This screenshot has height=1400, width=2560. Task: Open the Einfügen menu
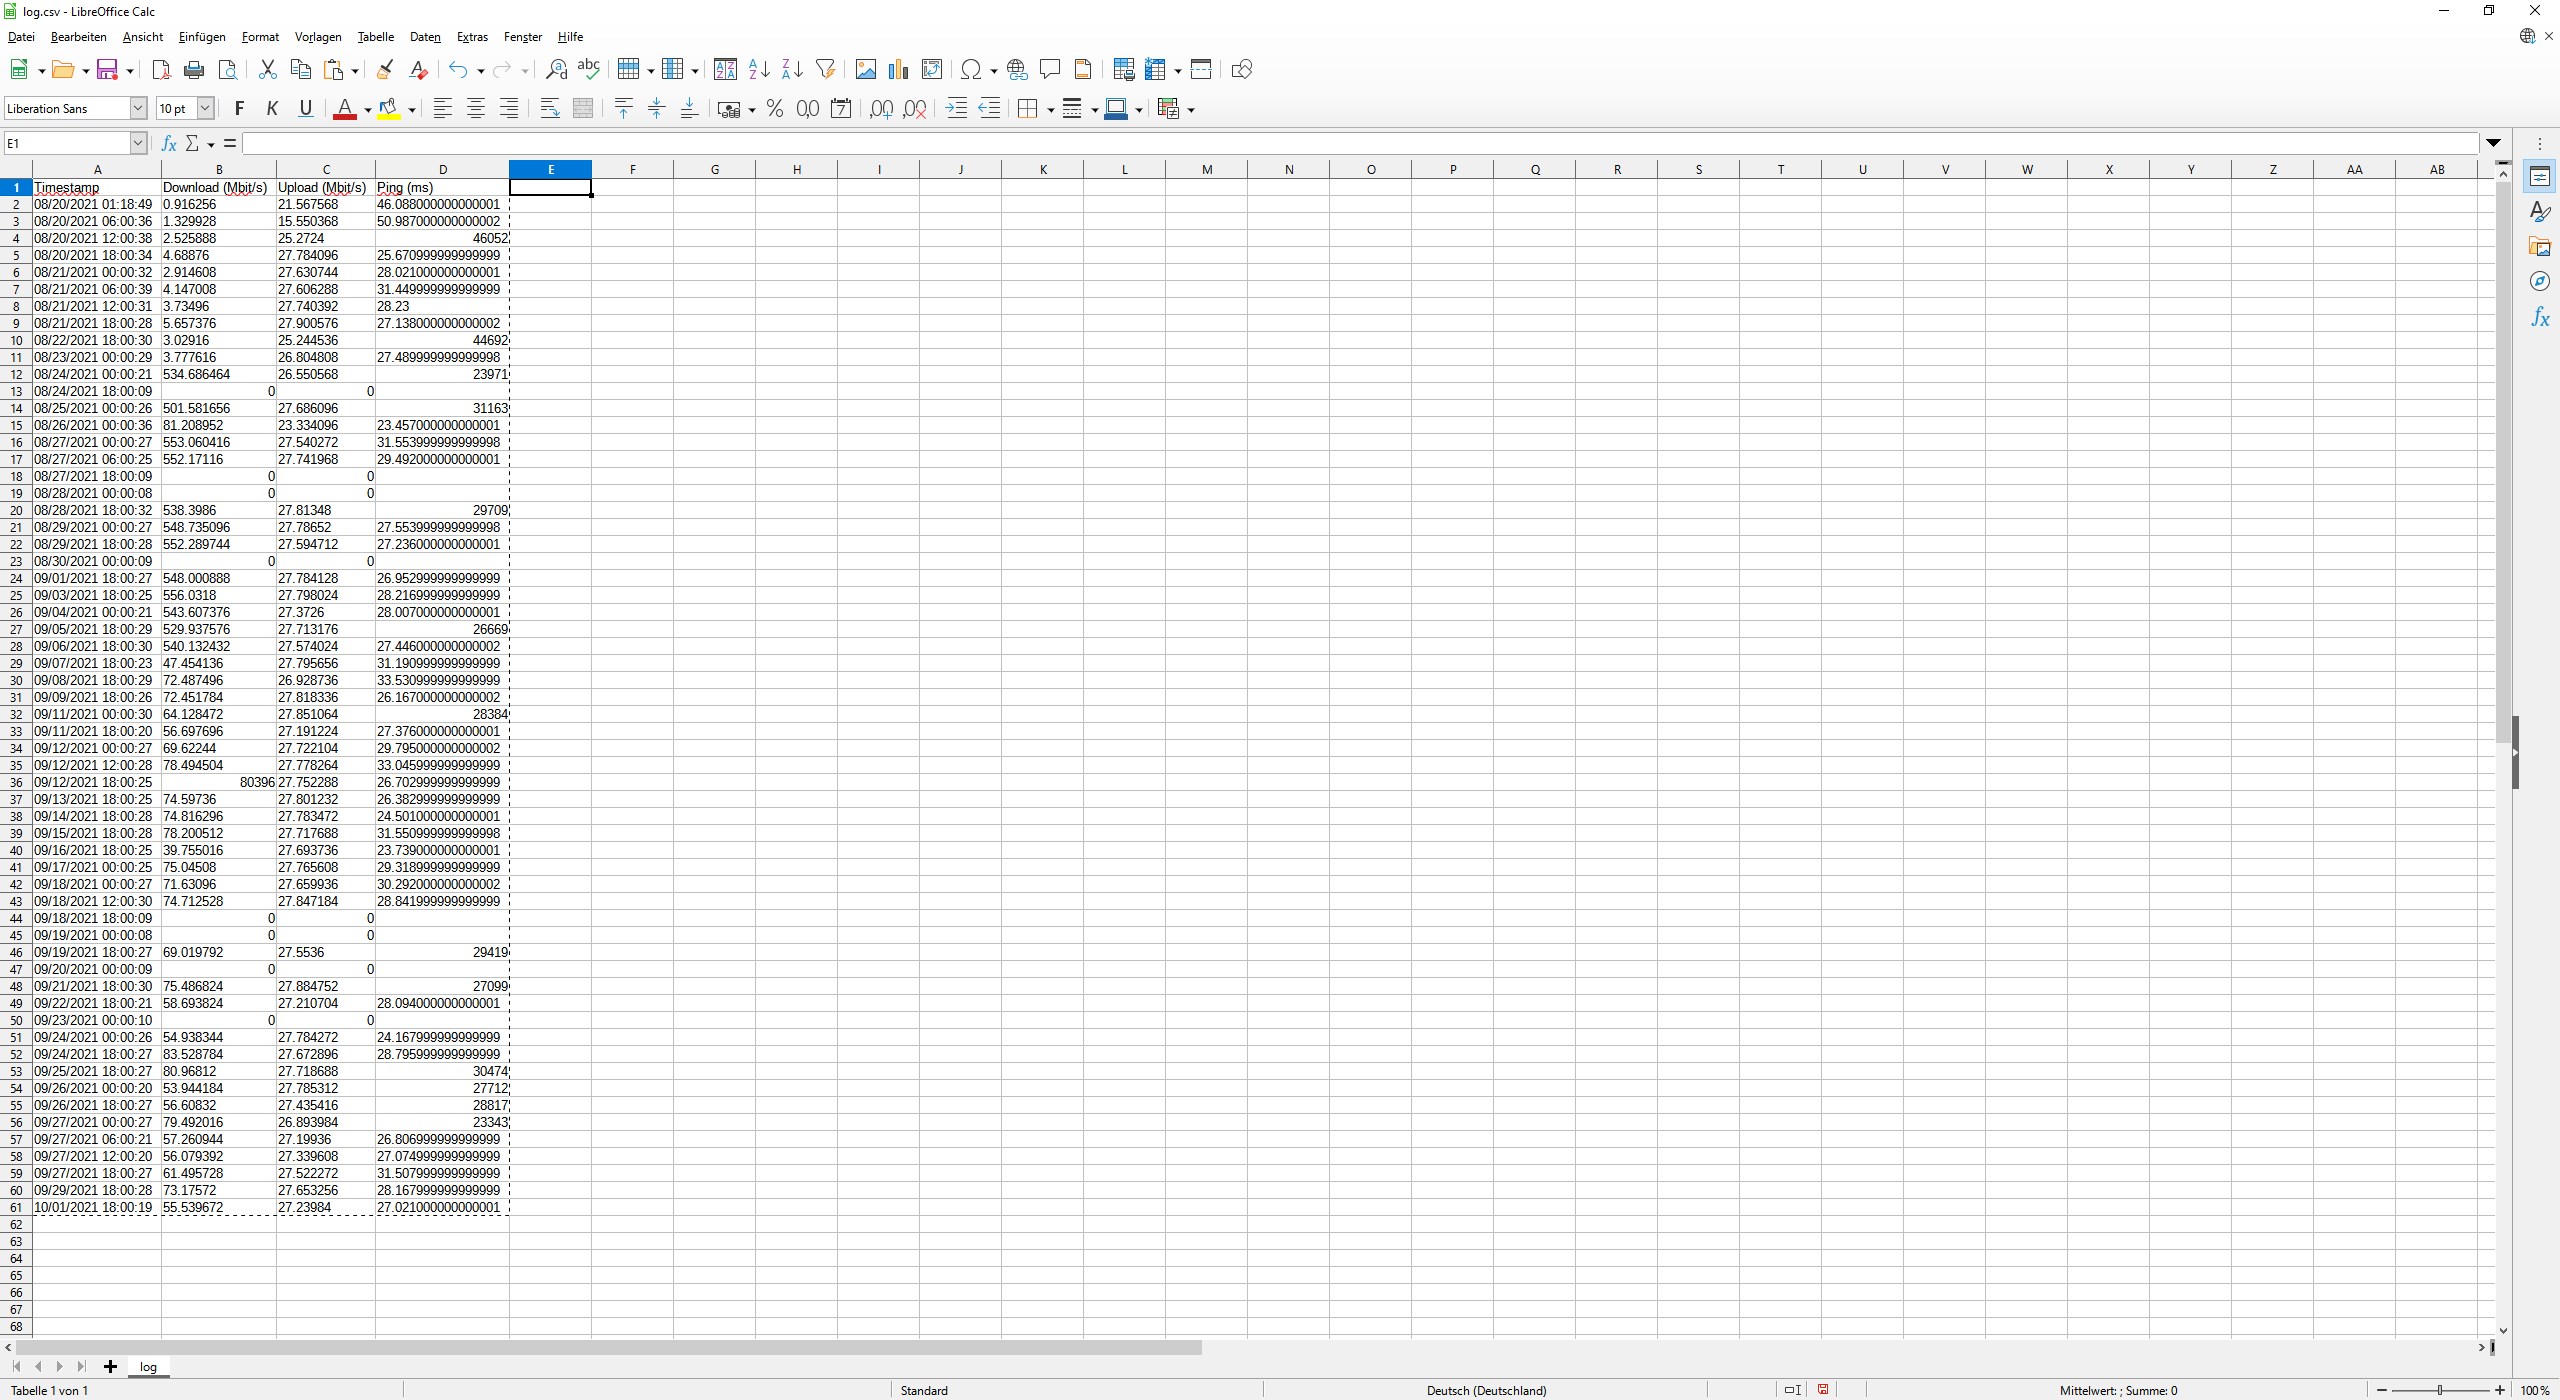point(202,37)
